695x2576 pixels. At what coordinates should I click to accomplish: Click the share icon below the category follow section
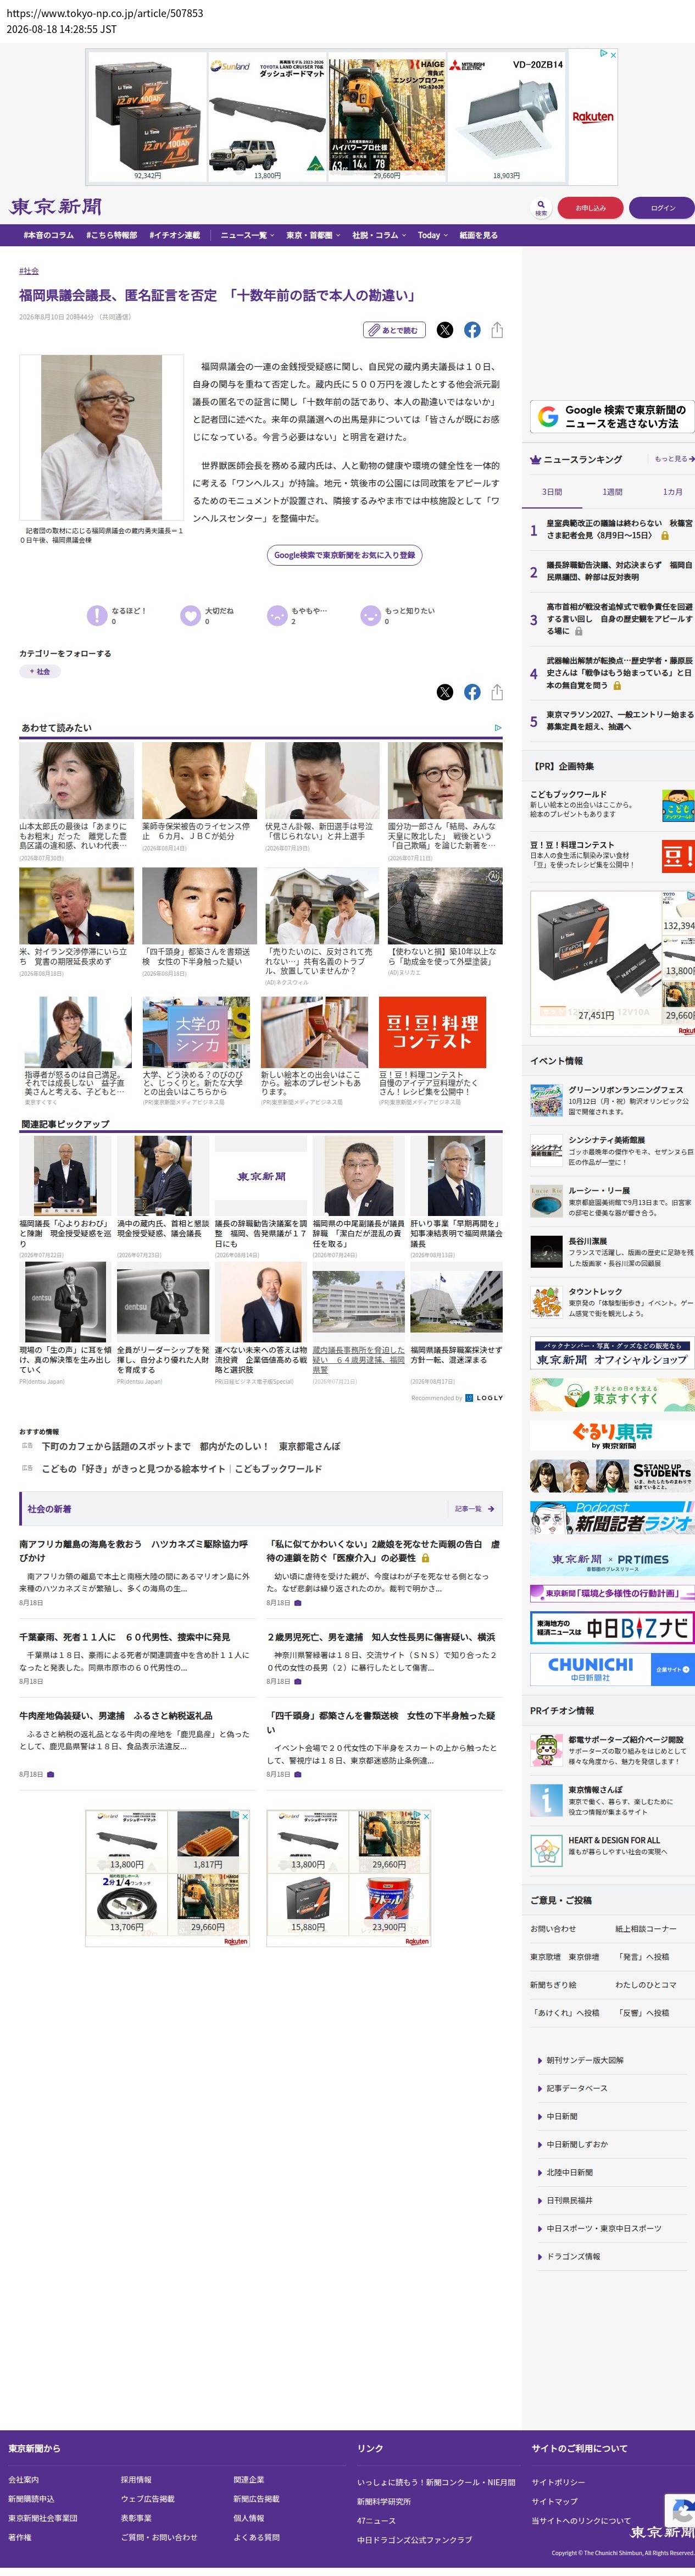click(x=497, y=692)
